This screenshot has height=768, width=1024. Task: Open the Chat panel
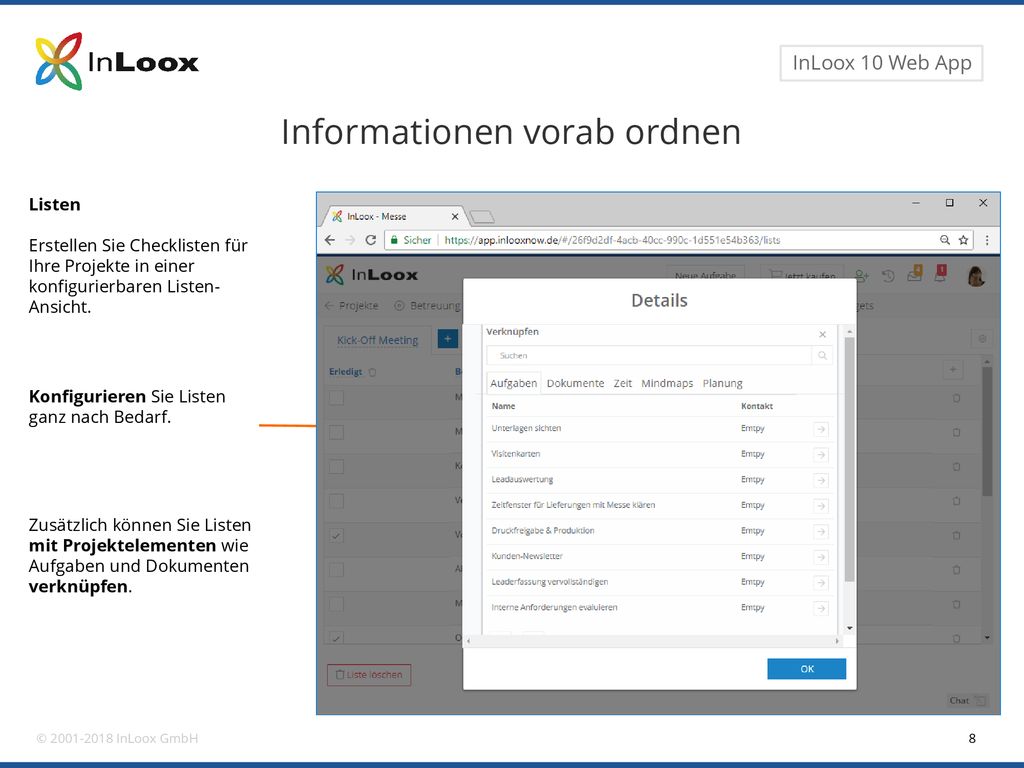[x=967, y=701]
